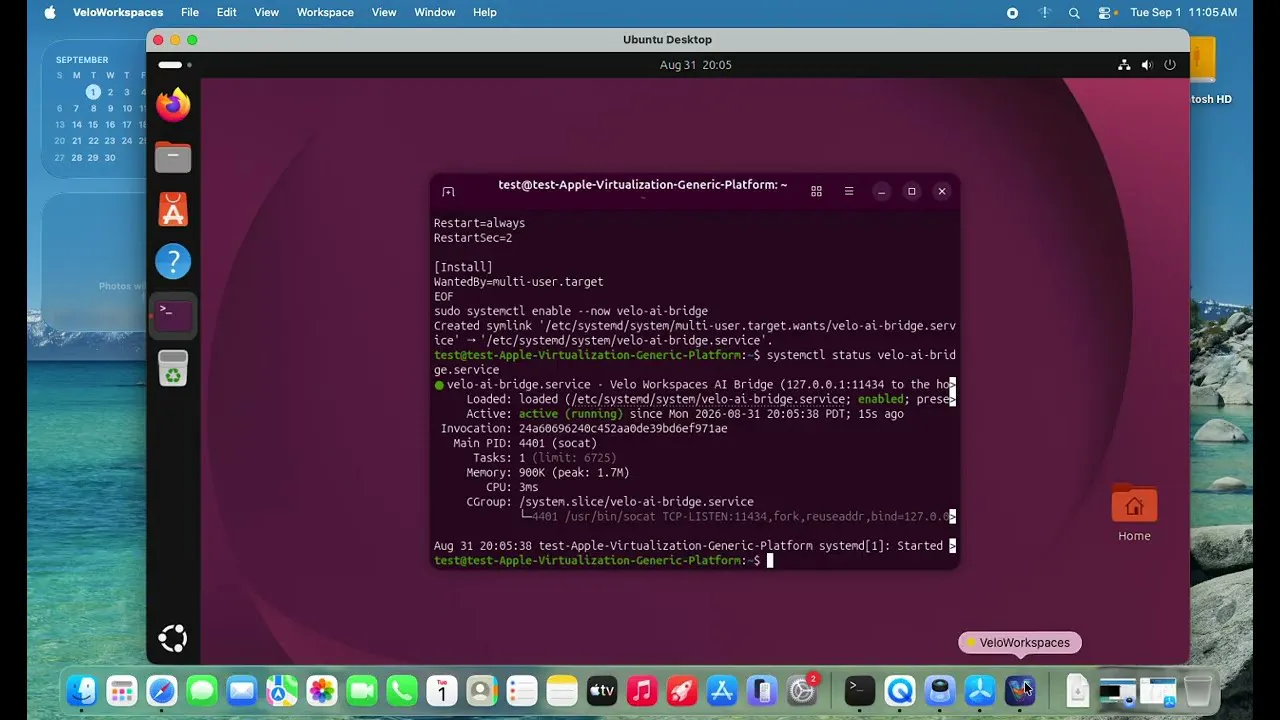
Task: Open Calendar from the macOS Dock
Action: 442,690
